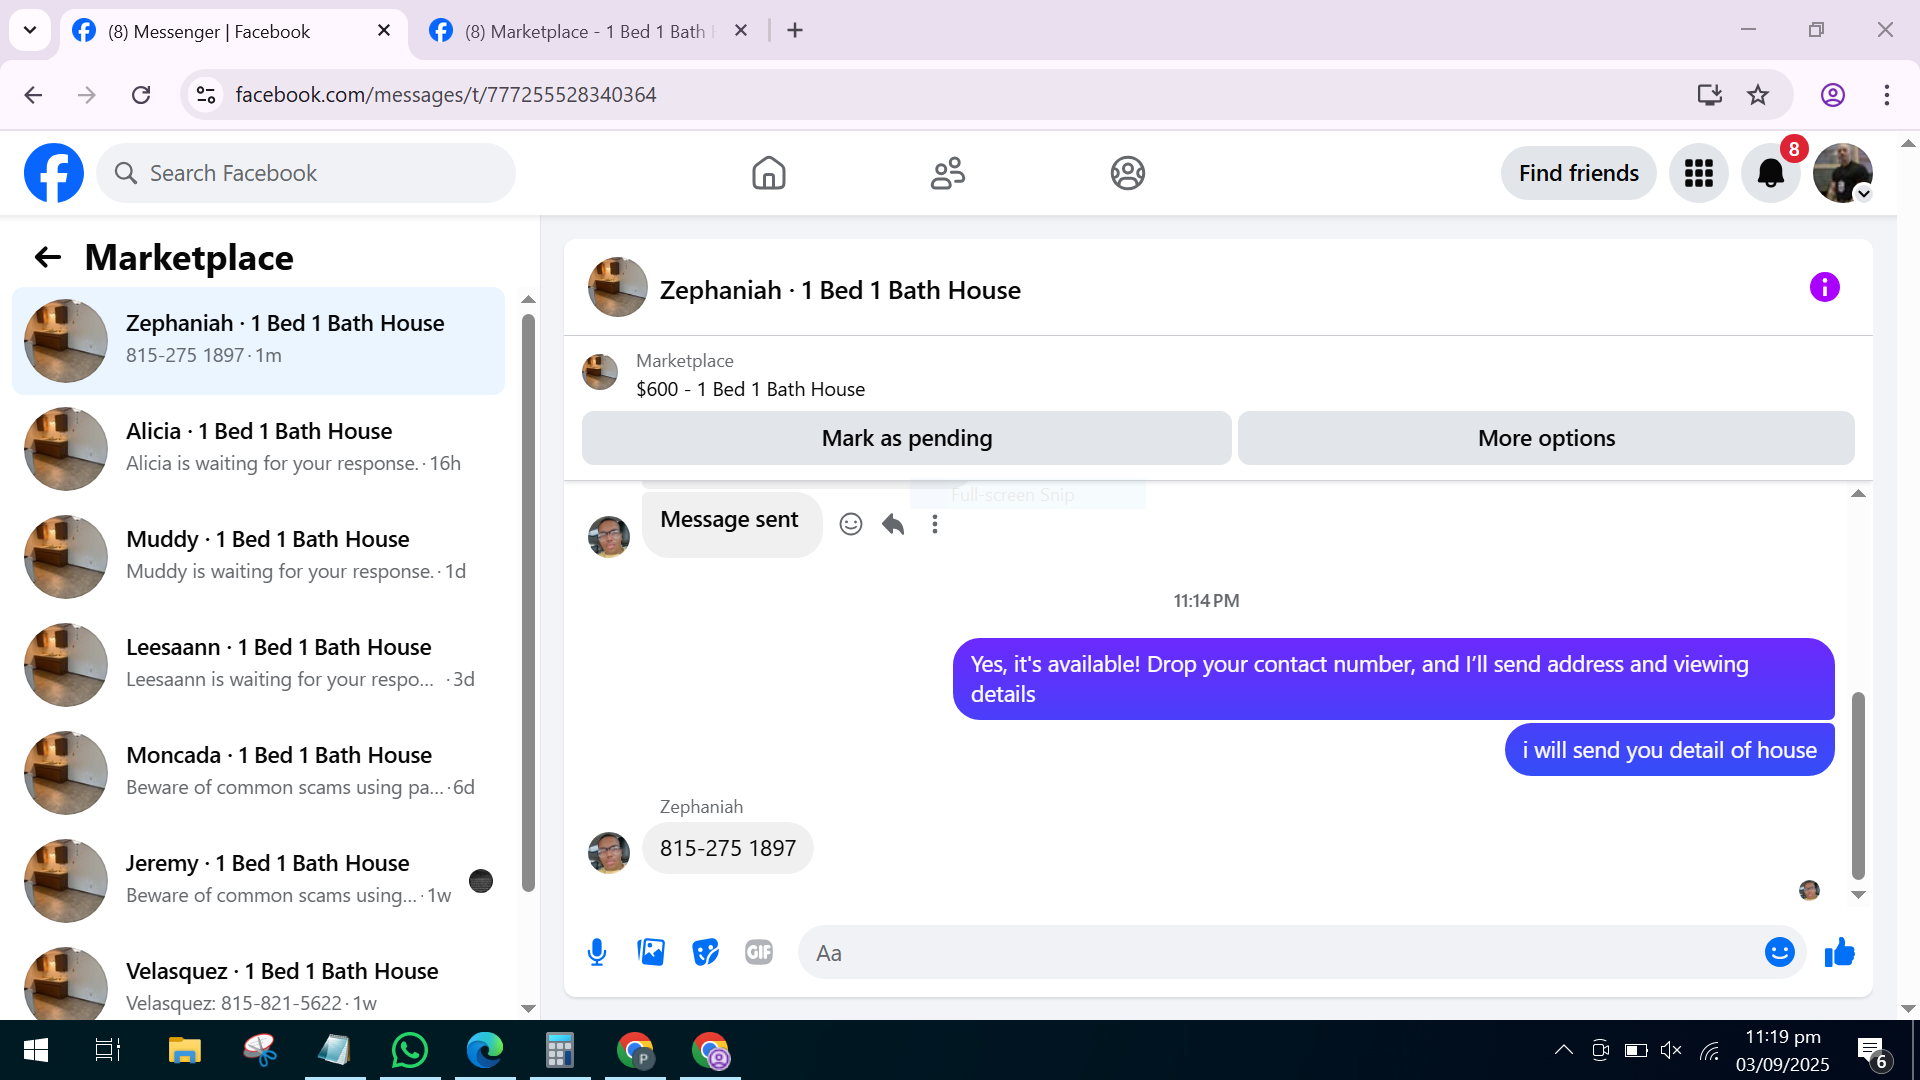Open notifications bell with 8 alerts
Screen dimensions: 1920x1080
(1771, 173)
